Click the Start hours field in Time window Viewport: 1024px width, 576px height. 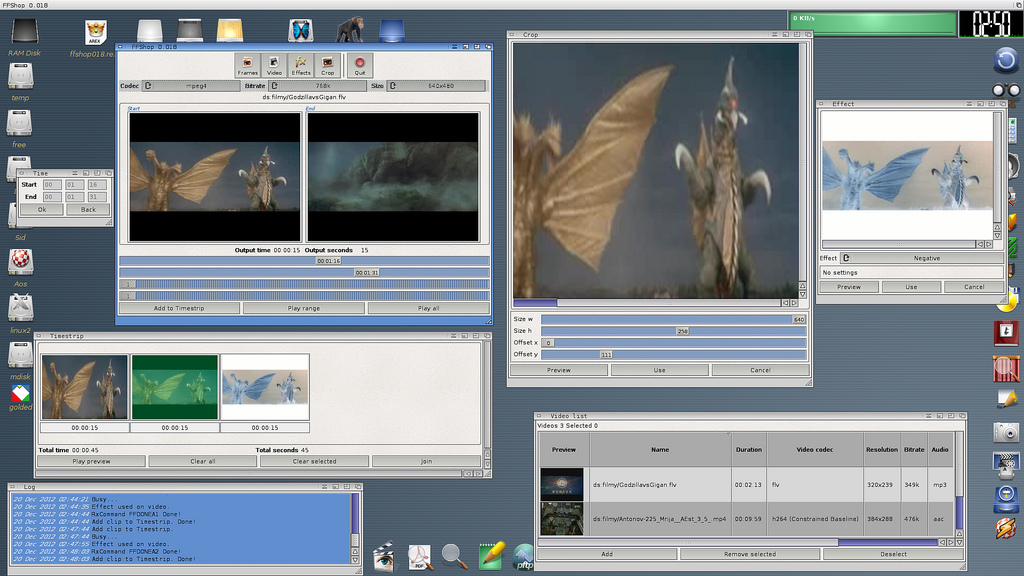[x=50, y=185]
